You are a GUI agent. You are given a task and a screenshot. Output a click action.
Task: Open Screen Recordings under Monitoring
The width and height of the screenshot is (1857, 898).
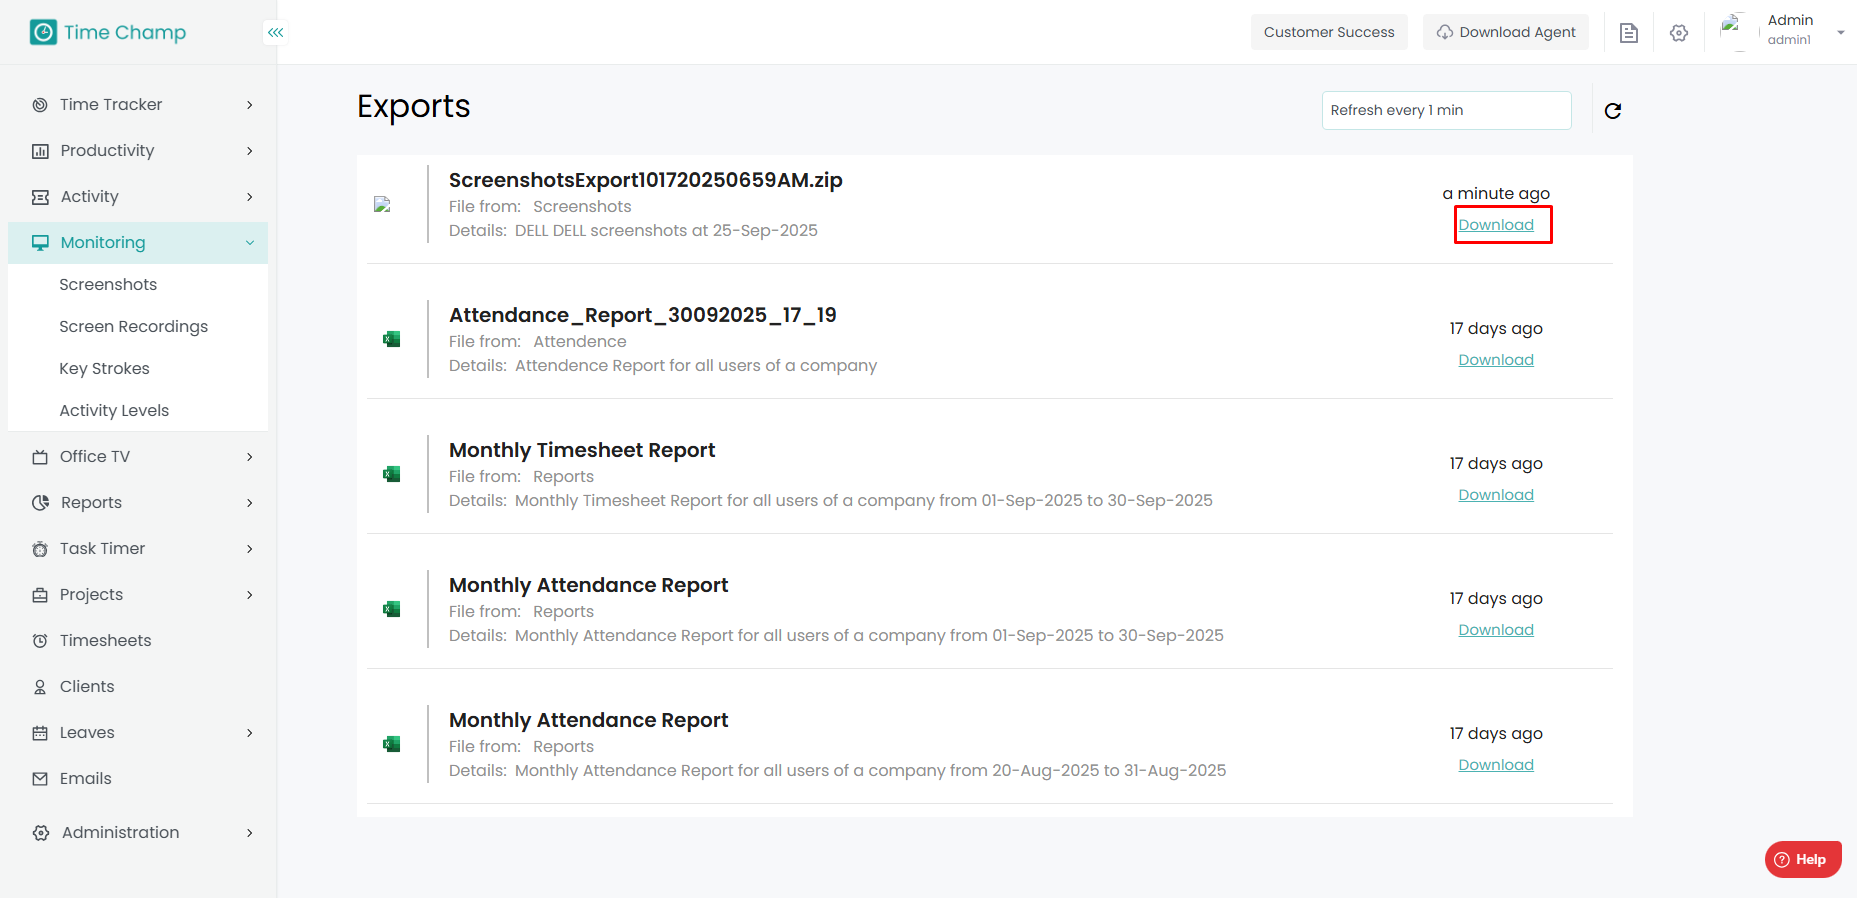(134, 327)
